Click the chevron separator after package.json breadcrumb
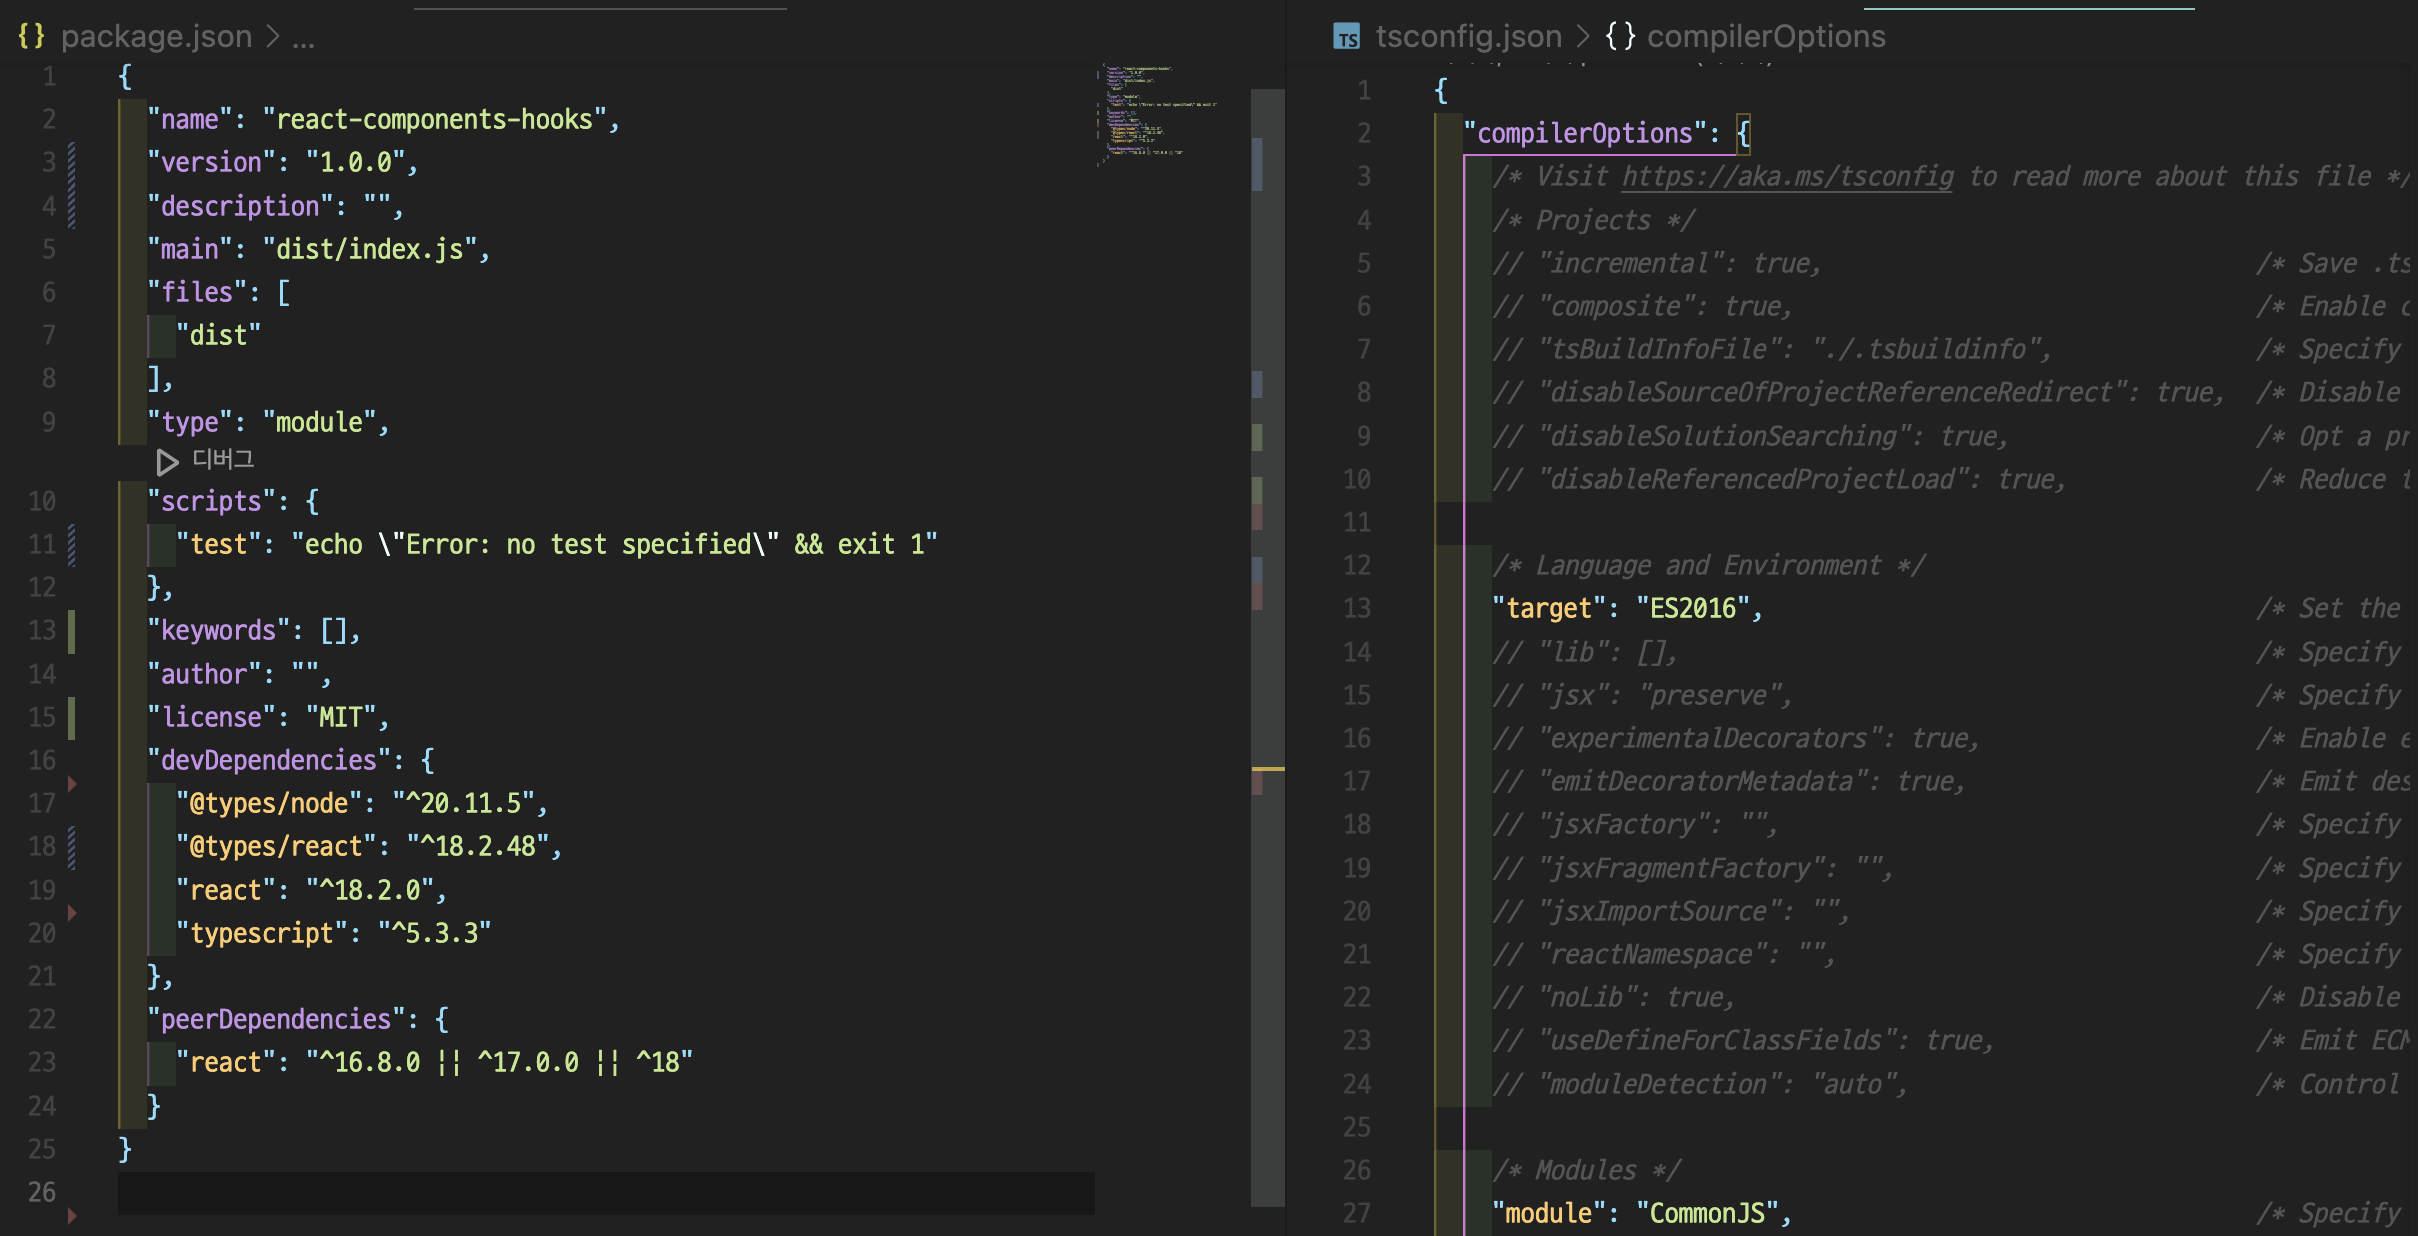 point(273,36)
